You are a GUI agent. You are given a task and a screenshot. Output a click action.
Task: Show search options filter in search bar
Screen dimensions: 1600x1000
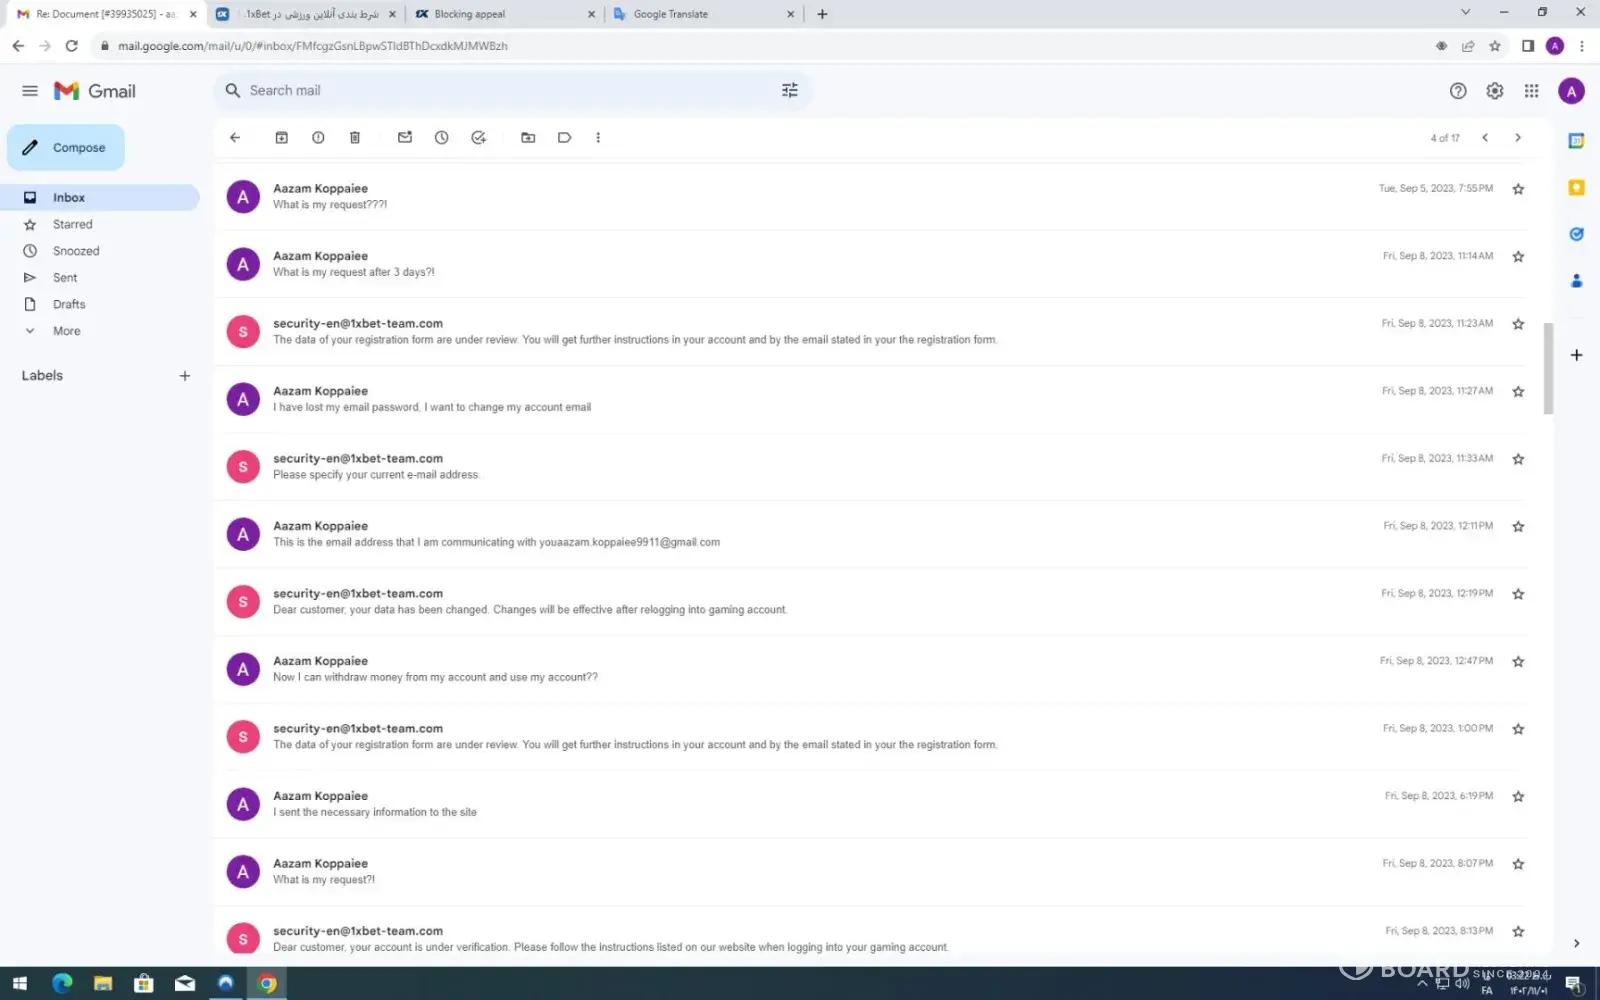(789, 91)
